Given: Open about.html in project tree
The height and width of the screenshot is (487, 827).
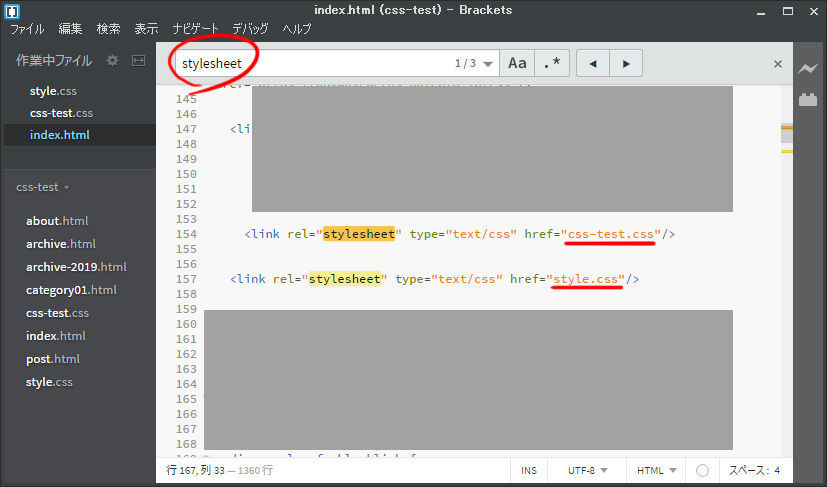Looking at the screenshot, I should [57, 221].
